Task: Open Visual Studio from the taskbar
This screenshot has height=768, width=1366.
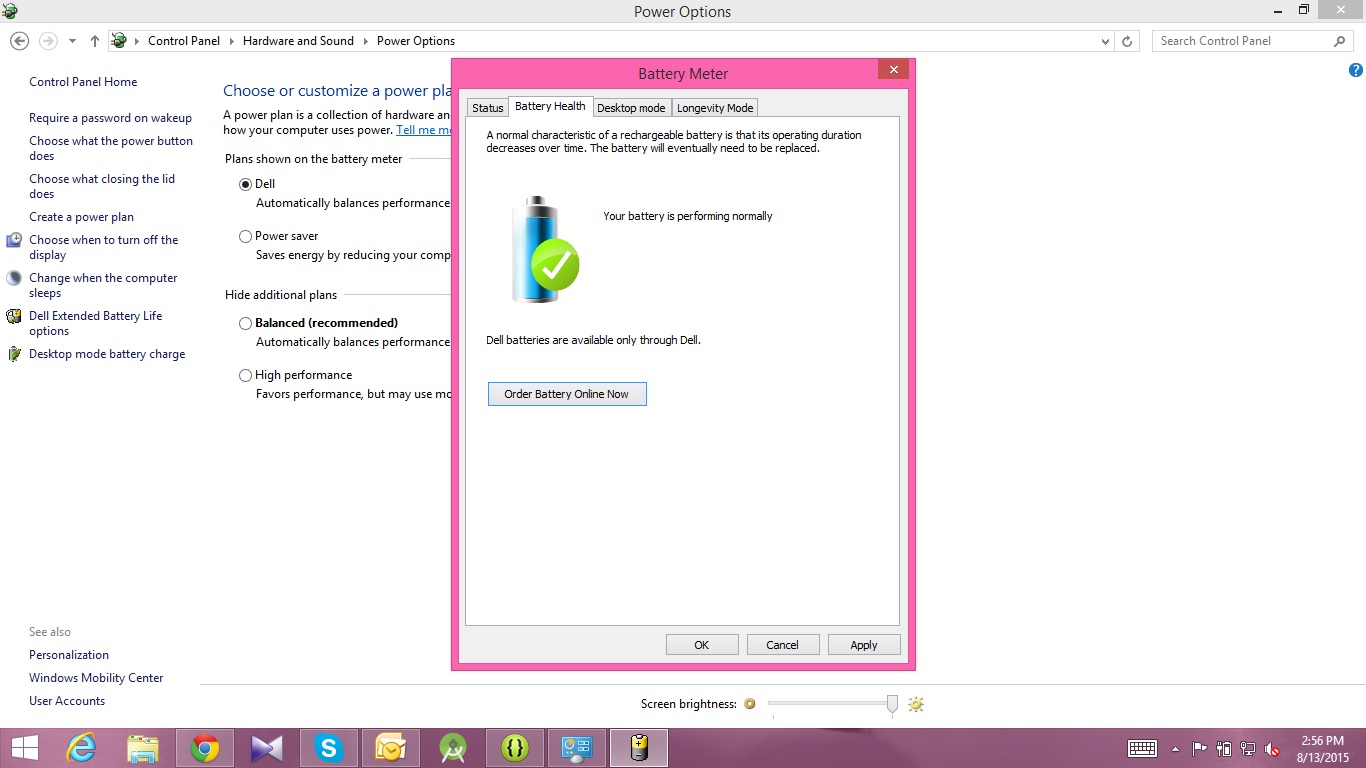Action: coord(267,748)
